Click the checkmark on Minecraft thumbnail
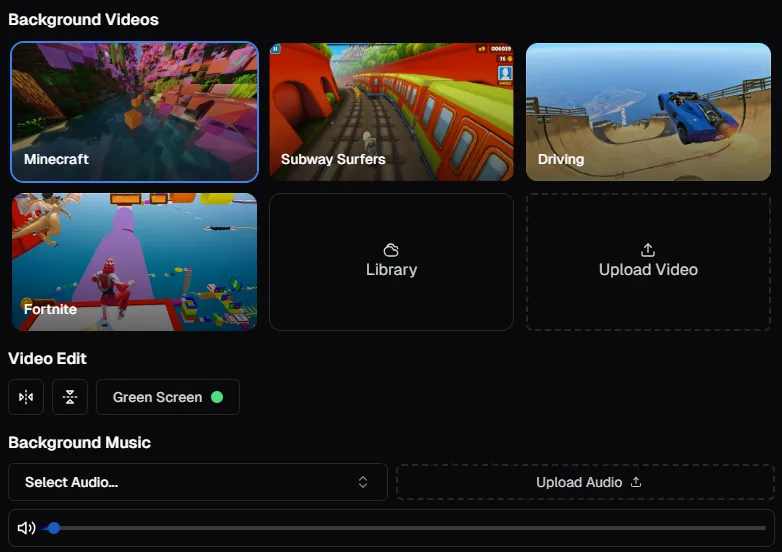The height and width of the screenshot is (552, 782). click(239, 60)
